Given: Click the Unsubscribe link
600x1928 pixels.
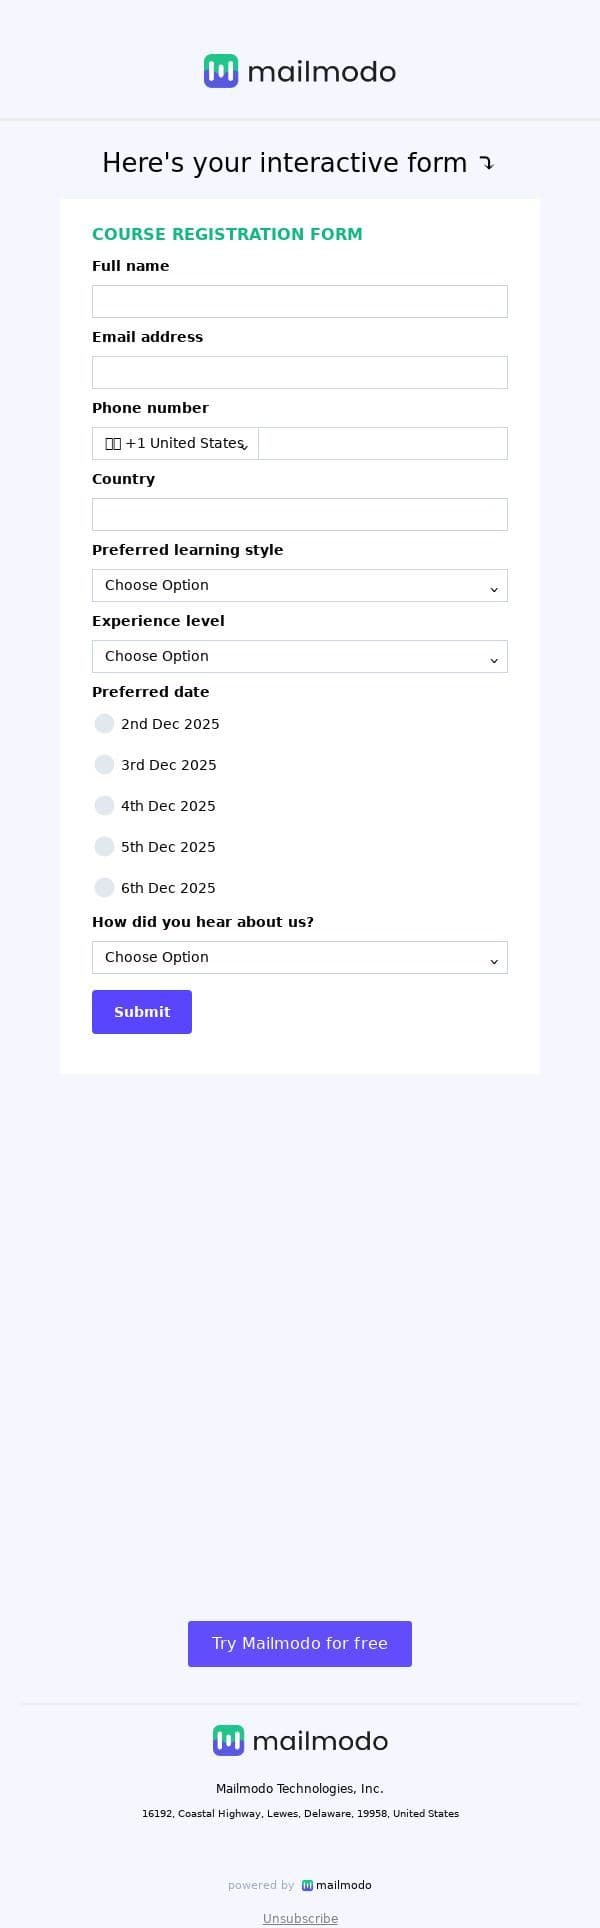Looking at the screenshot, I should point(300,1918).
